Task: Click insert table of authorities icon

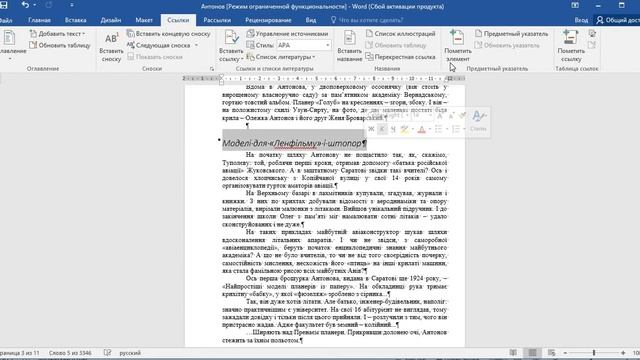Action: [592, 34]
